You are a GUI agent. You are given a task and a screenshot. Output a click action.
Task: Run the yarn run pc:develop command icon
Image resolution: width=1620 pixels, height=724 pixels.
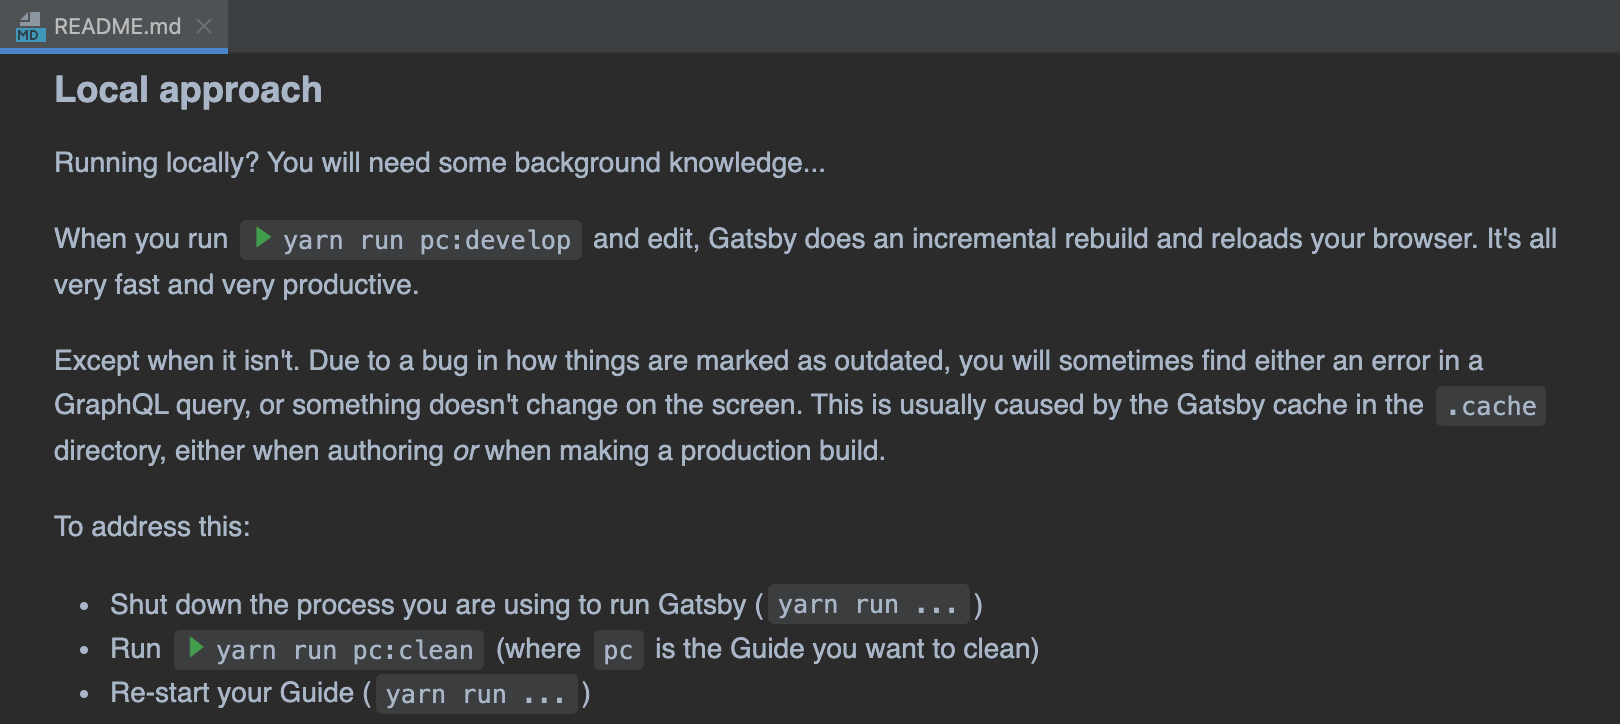pos(263,238)
